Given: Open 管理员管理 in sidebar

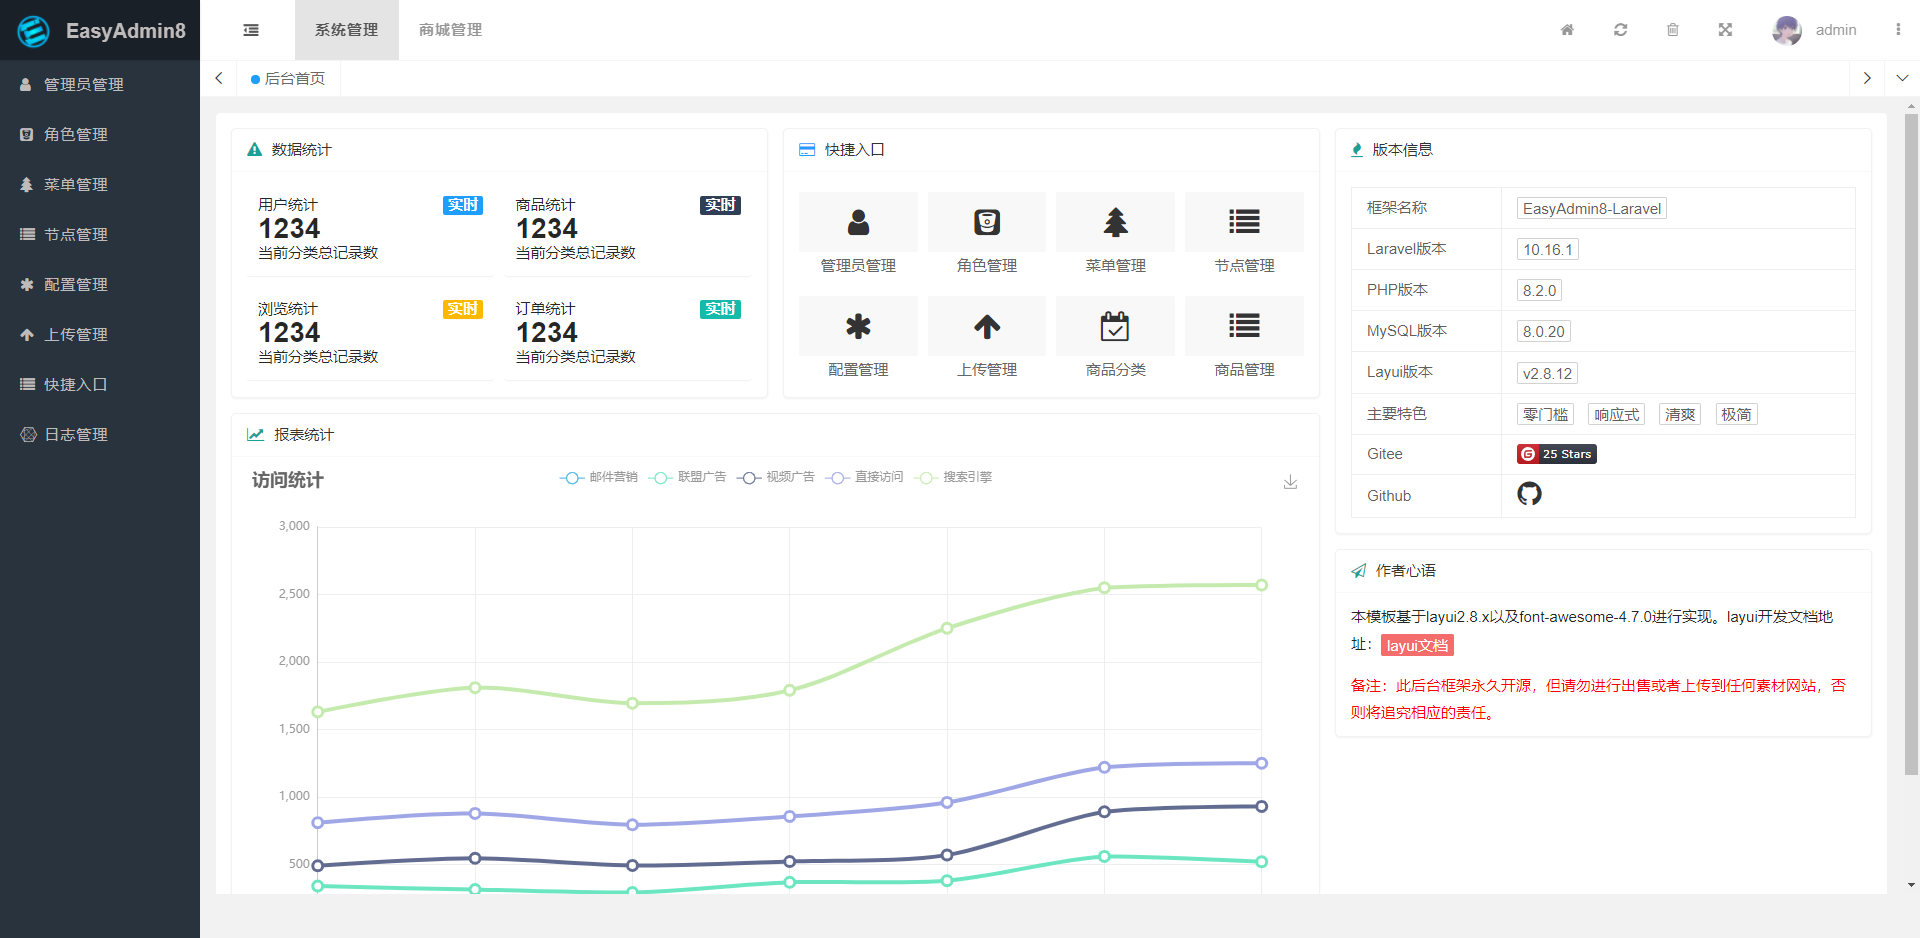Looking at the screenshot, I should [100, 85].
